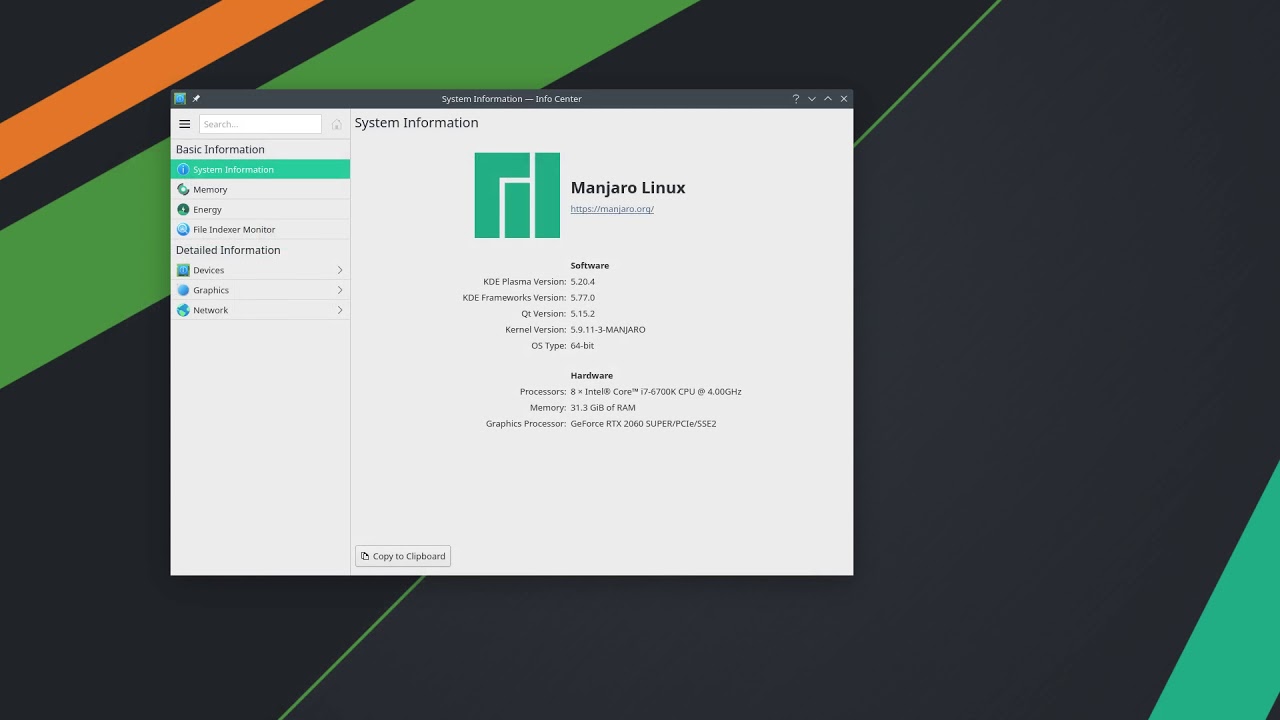Click the Memory chip icon
Image resolution: width=1280 pixels, height=720 pixels.
pos(183,189)
